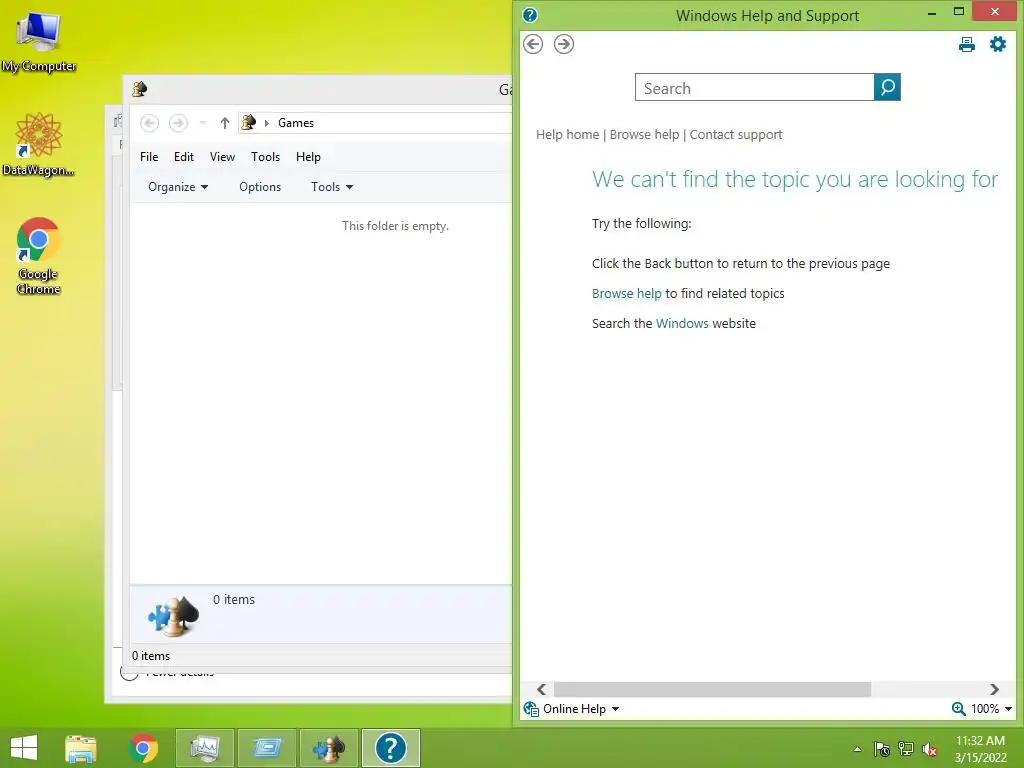Viewport: 1024px width, 768px height.
Task: Open recent locations dropdown in Games window
Action: tap(202, 123)
